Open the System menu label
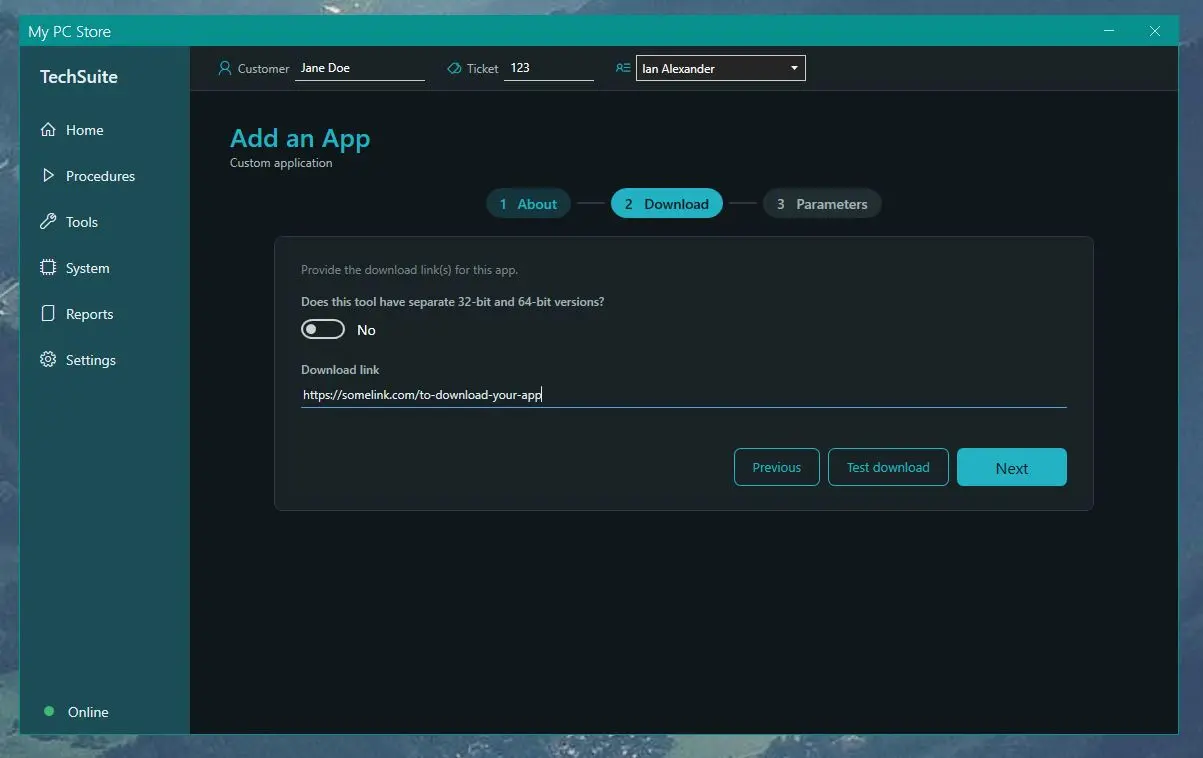This screenshot has width=1203, height=758. coord(88,268)
